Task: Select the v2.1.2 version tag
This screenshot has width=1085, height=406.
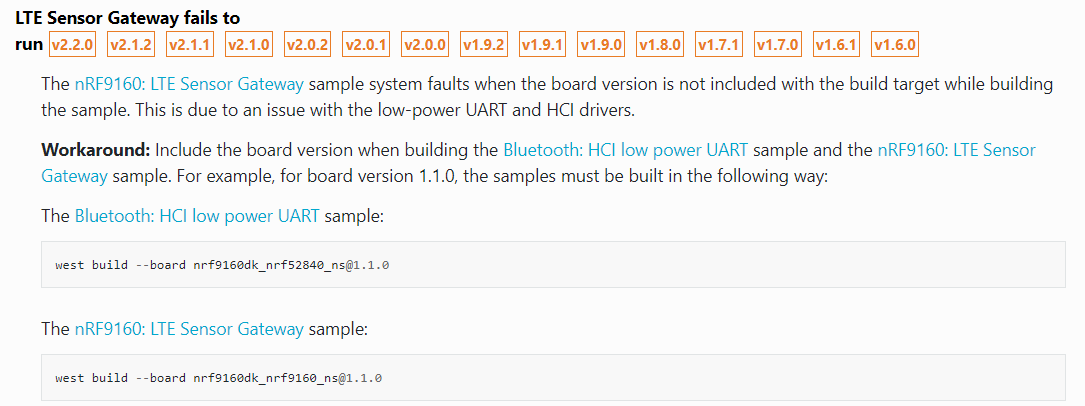Action: pyautogui.click(x=131, y=45)
